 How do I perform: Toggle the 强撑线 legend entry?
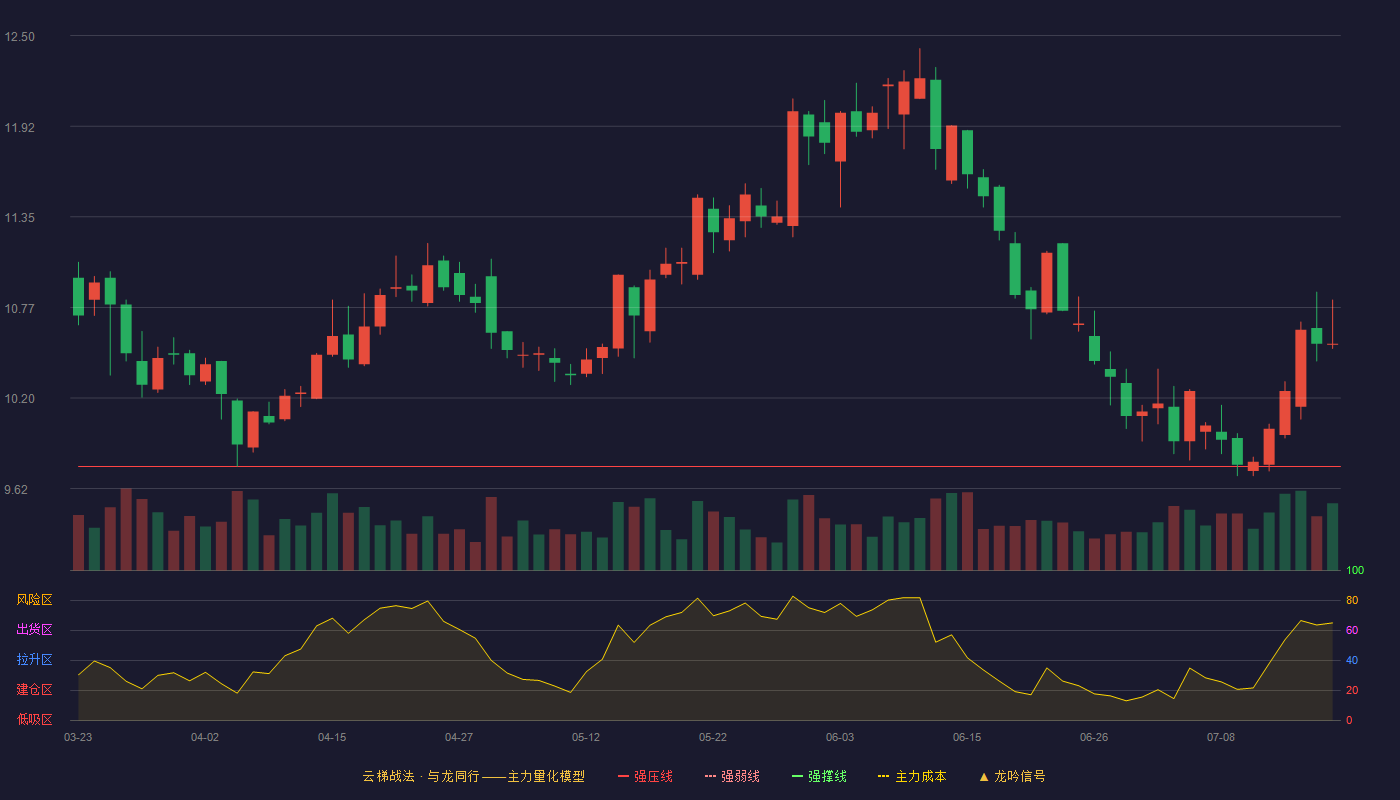(x=819, y=776)
